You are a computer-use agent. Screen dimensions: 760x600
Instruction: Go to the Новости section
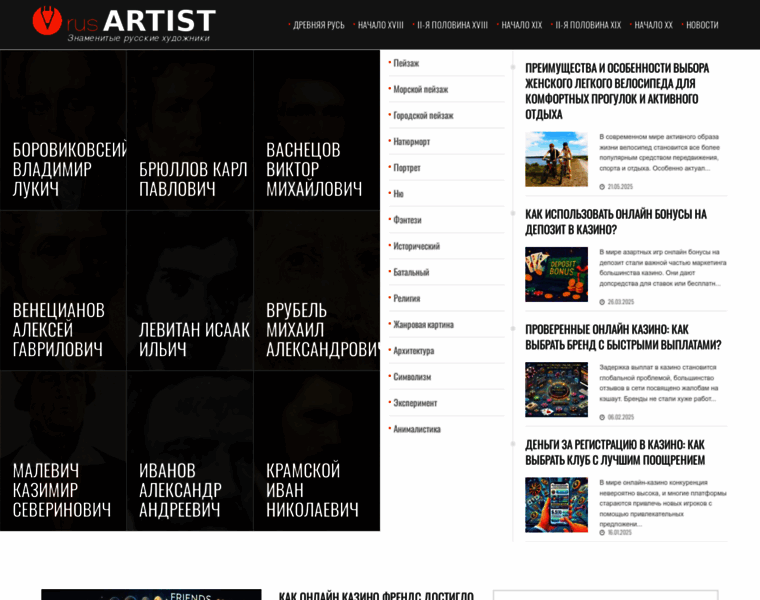702,25
